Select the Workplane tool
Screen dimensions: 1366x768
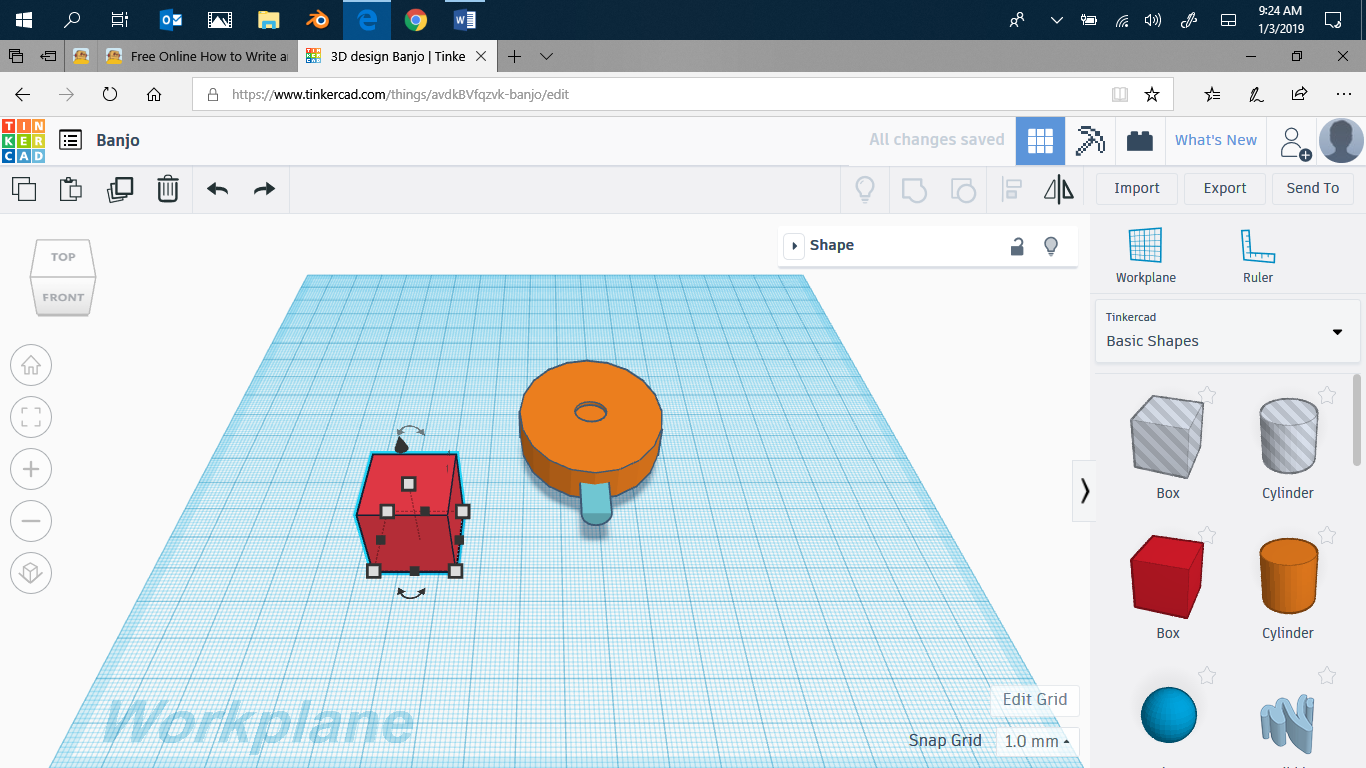1146,256
